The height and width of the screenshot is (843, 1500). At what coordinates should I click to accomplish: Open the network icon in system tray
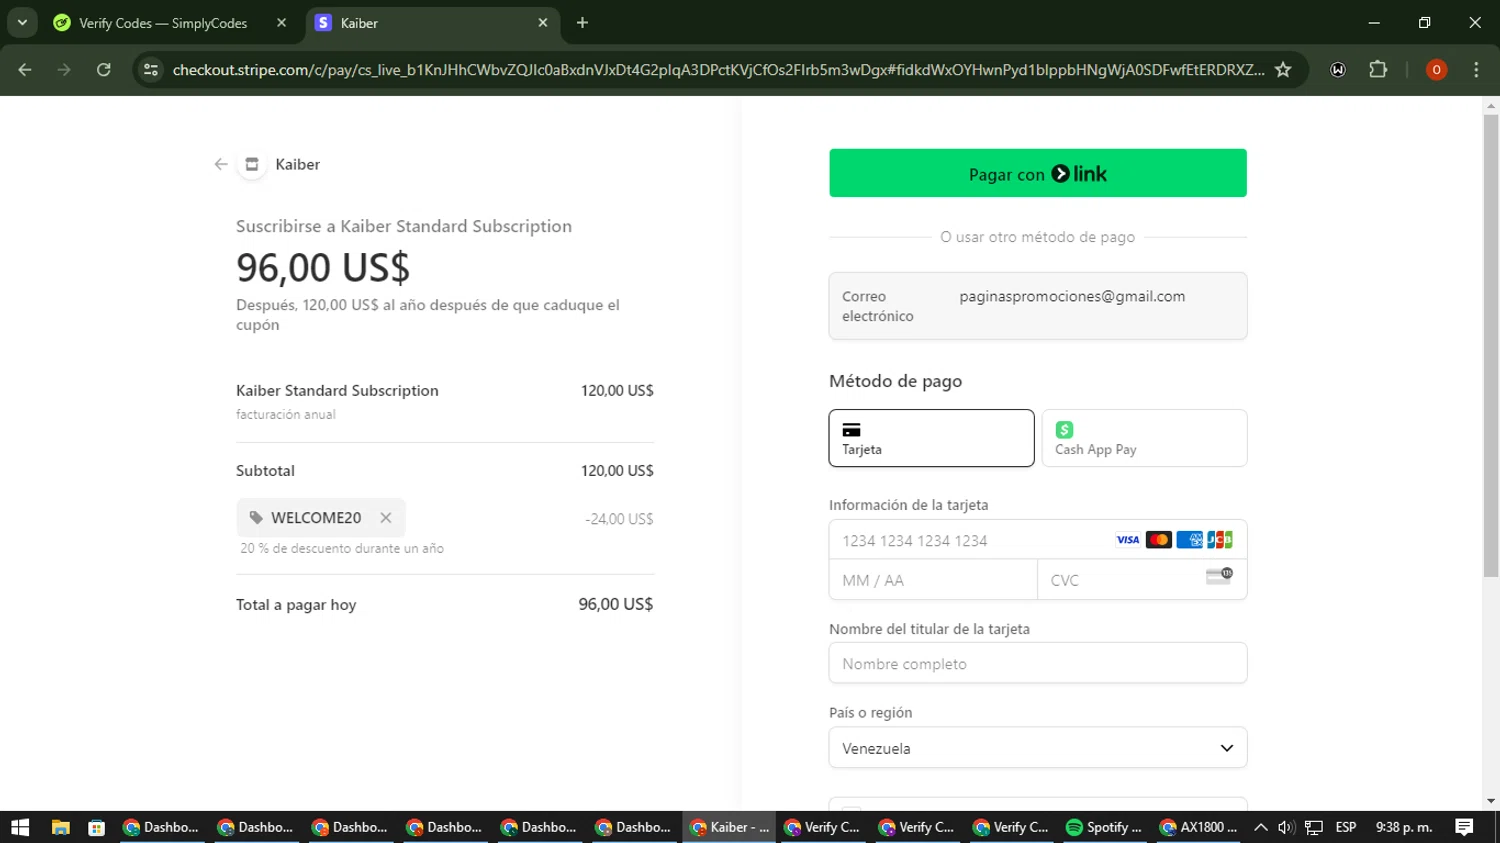(x=1314, y=827)
